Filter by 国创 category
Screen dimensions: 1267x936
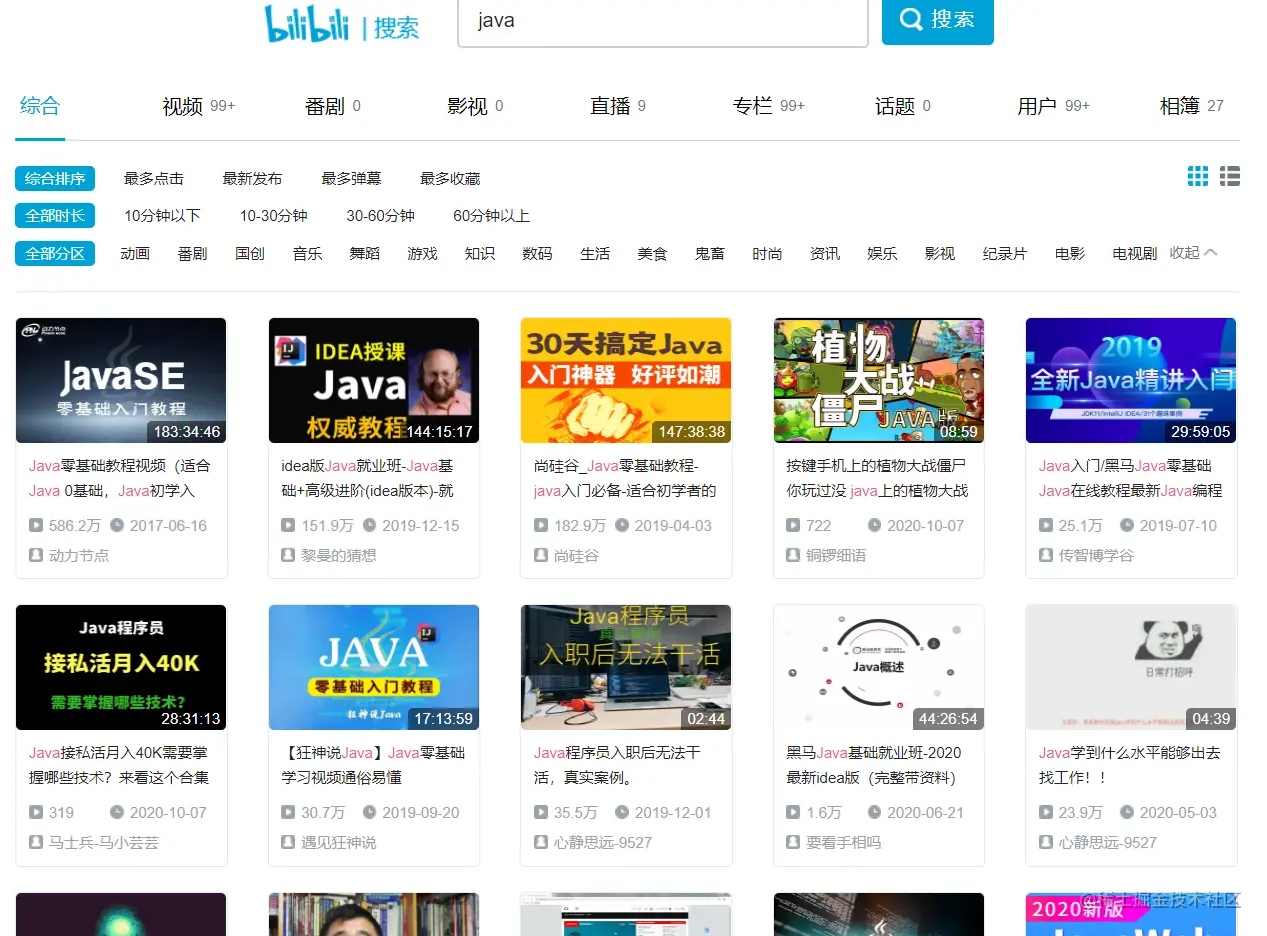point(250,254)
